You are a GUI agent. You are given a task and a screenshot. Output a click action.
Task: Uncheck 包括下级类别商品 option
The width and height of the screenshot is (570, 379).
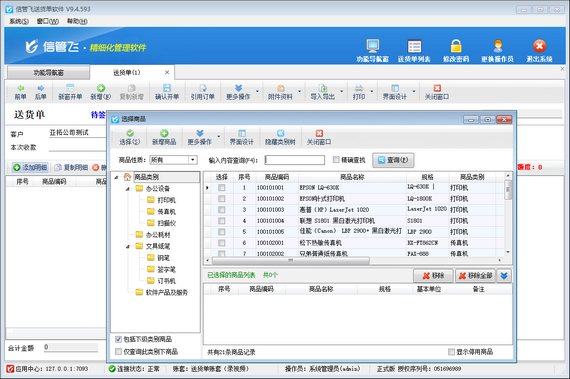[118, 339]
